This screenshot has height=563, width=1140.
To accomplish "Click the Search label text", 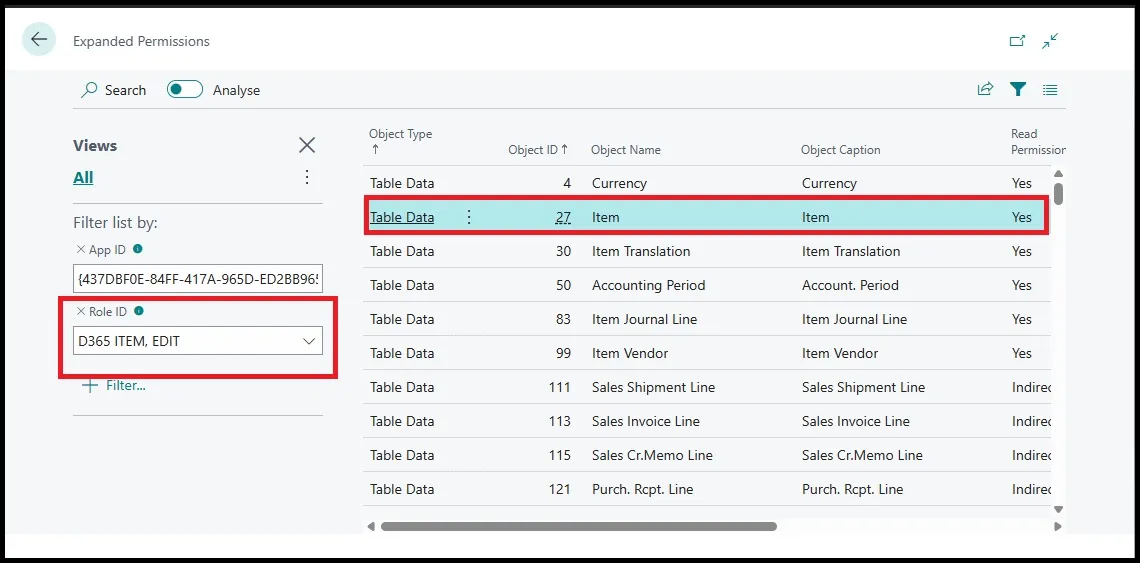I will coord(125,90).
